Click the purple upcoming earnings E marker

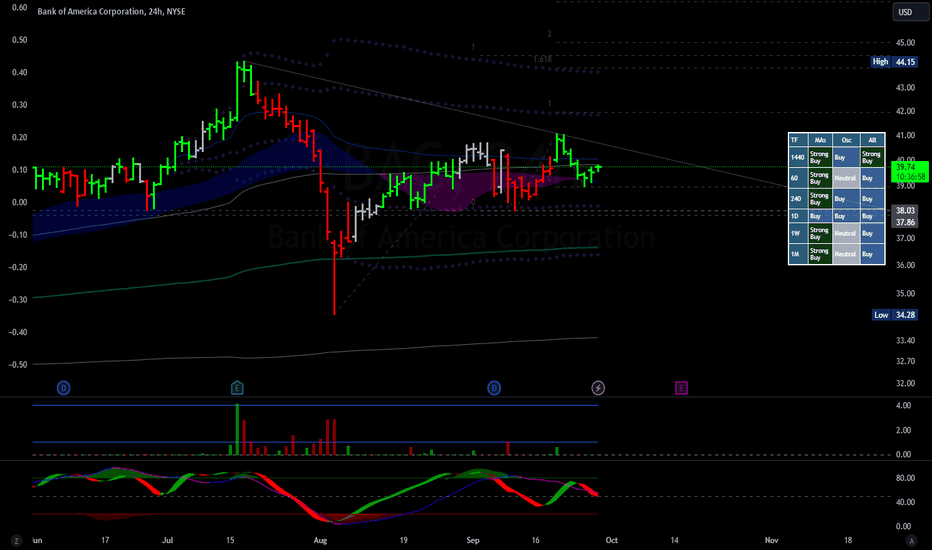681,388
